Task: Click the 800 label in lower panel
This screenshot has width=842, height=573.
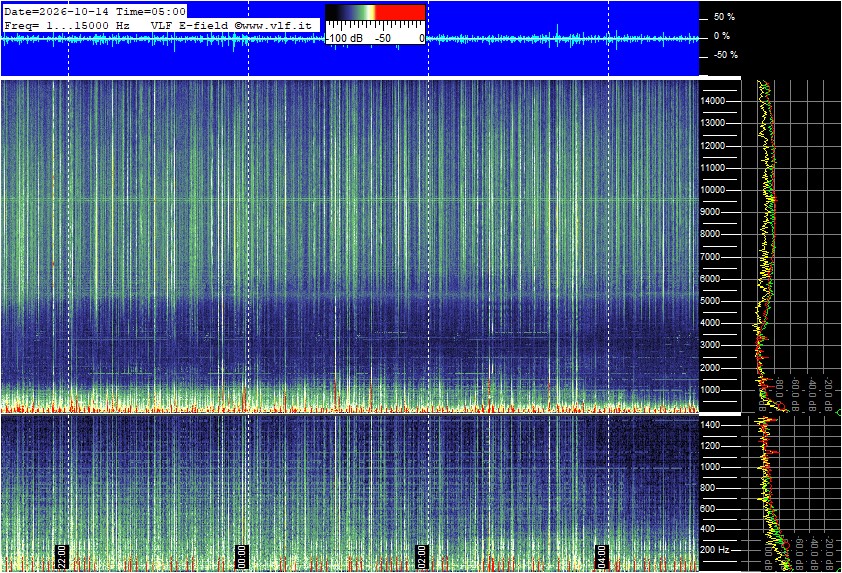Action: [708, 488]
